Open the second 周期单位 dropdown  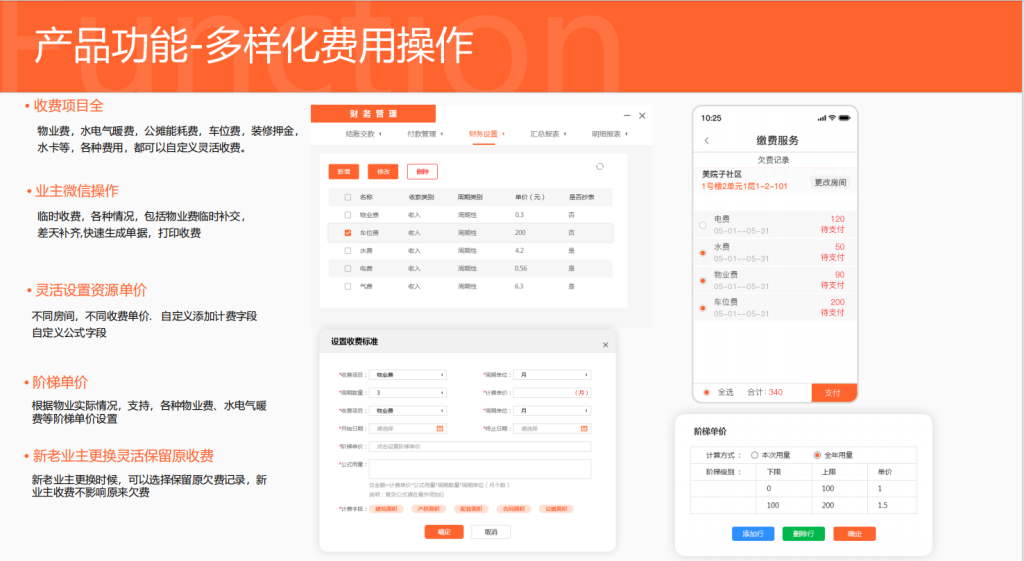coord(552,411)
